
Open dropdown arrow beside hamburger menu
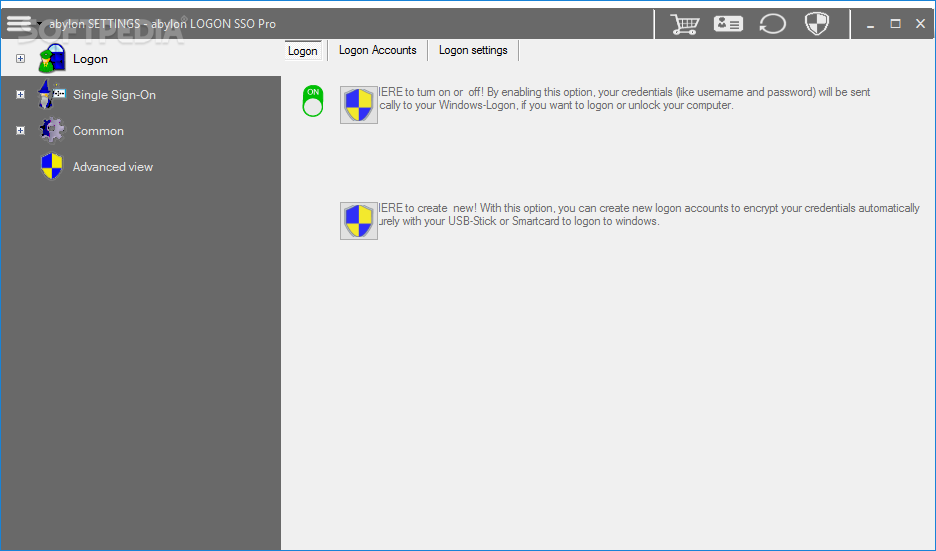39,24
